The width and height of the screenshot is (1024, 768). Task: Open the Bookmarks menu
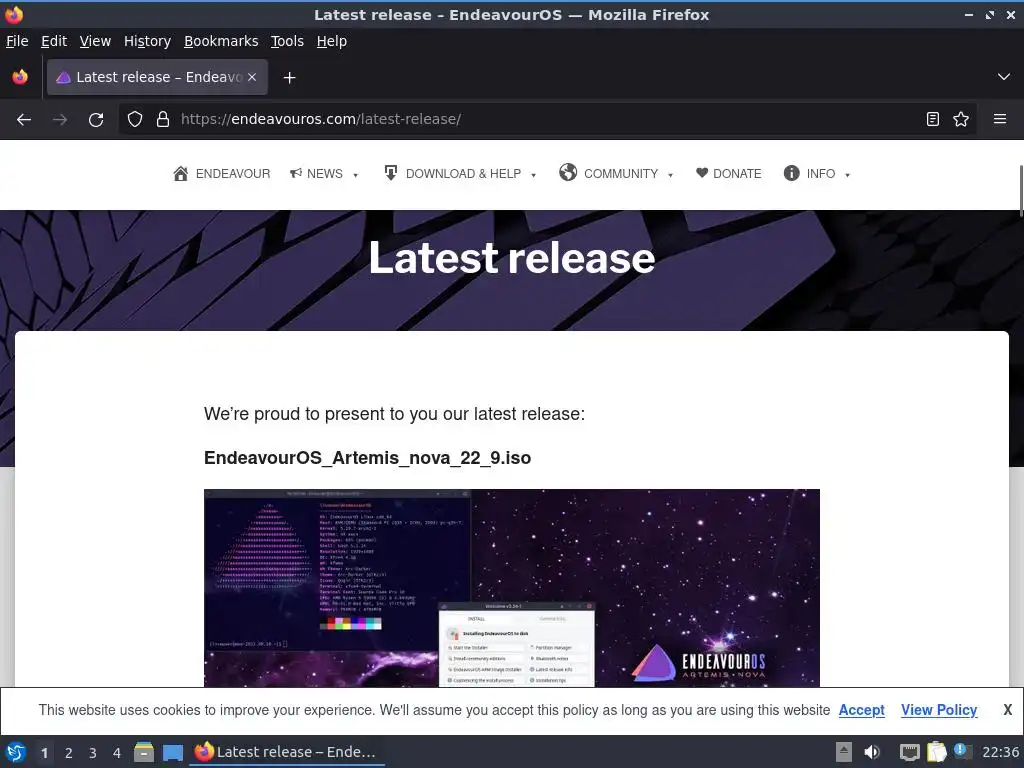[221, 41]
